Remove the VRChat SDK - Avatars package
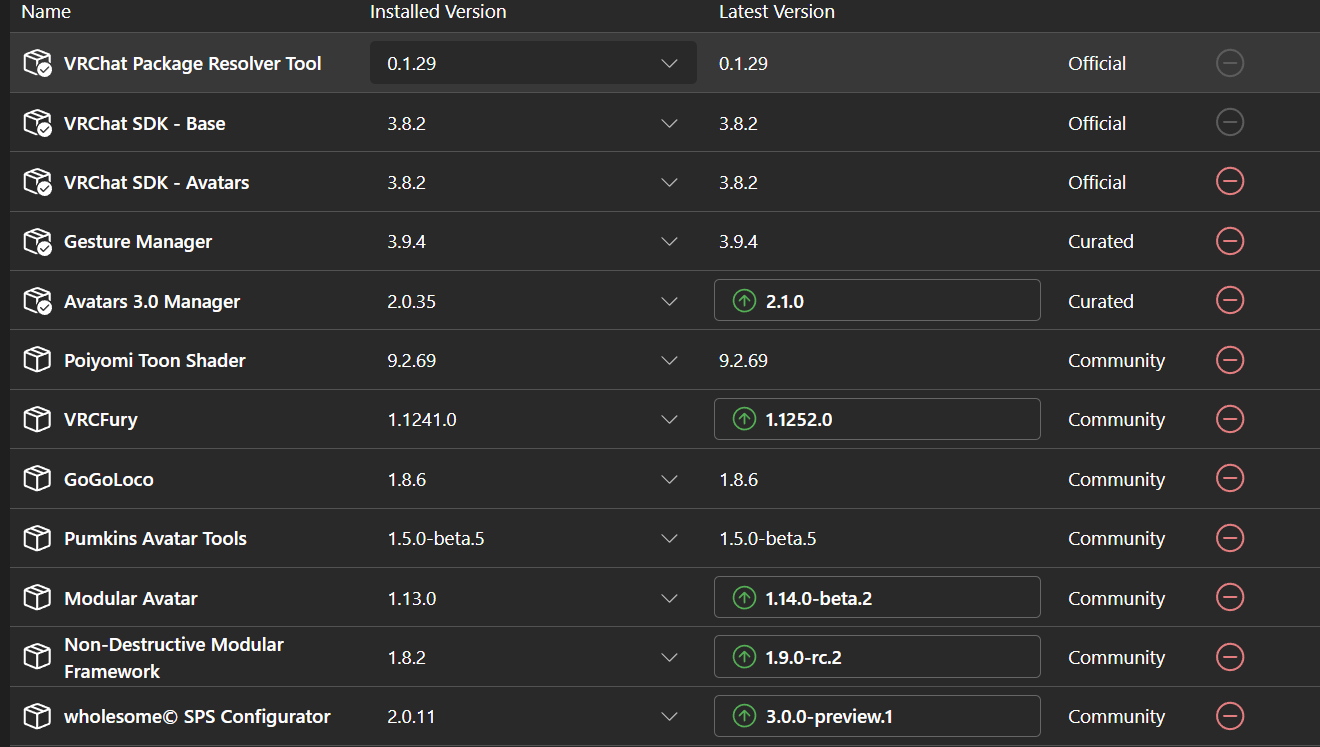This screenshot has width=1320, height=747. coord(1229,182)
